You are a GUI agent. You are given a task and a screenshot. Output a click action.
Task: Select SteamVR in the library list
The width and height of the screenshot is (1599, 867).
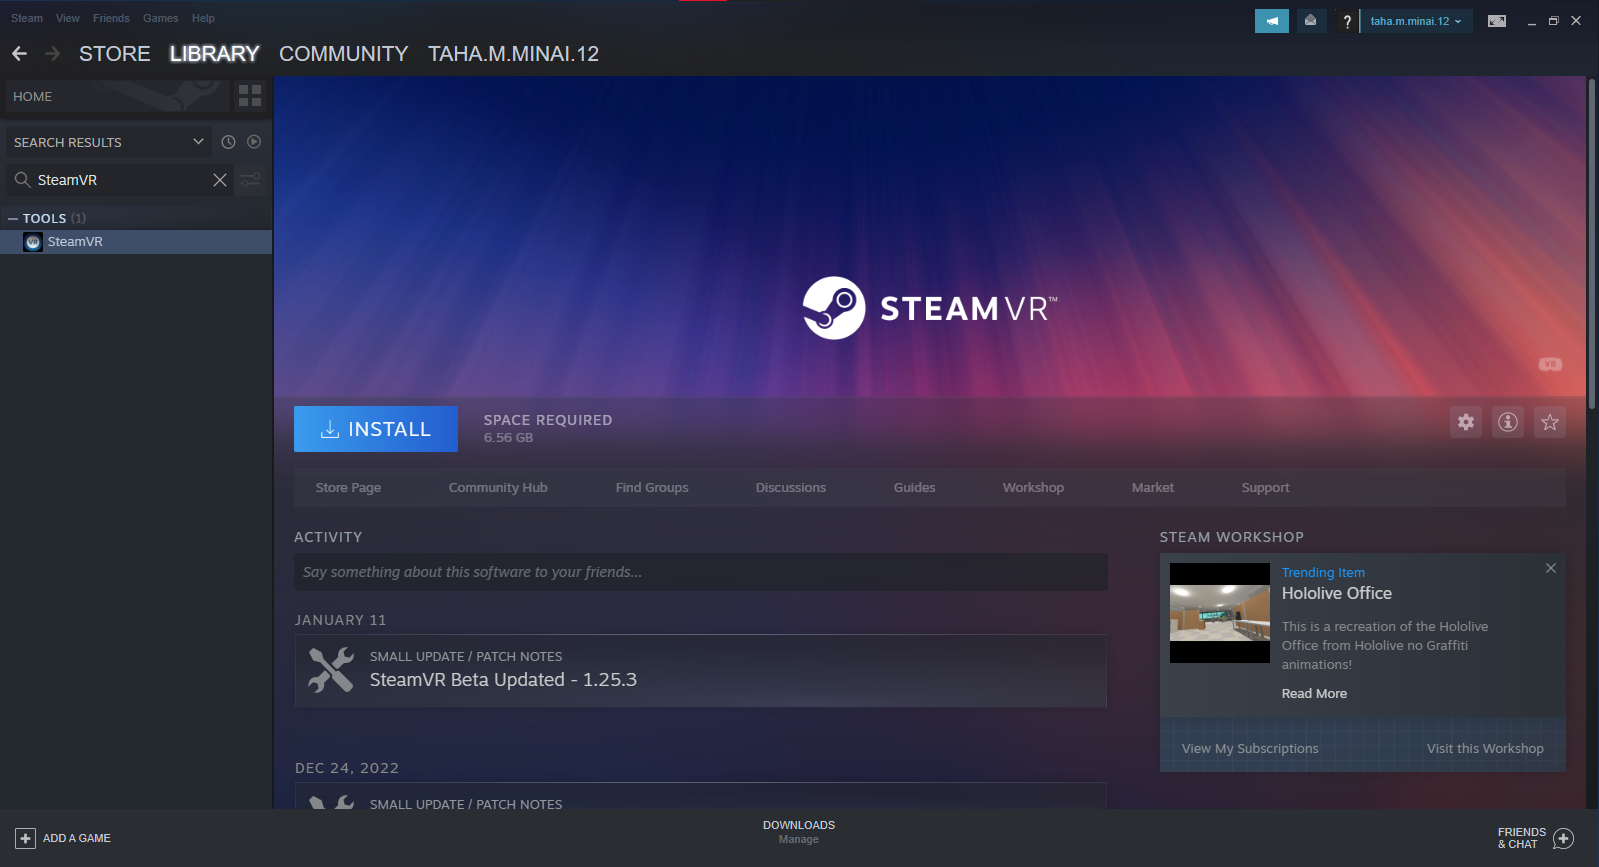click(136, 242)
